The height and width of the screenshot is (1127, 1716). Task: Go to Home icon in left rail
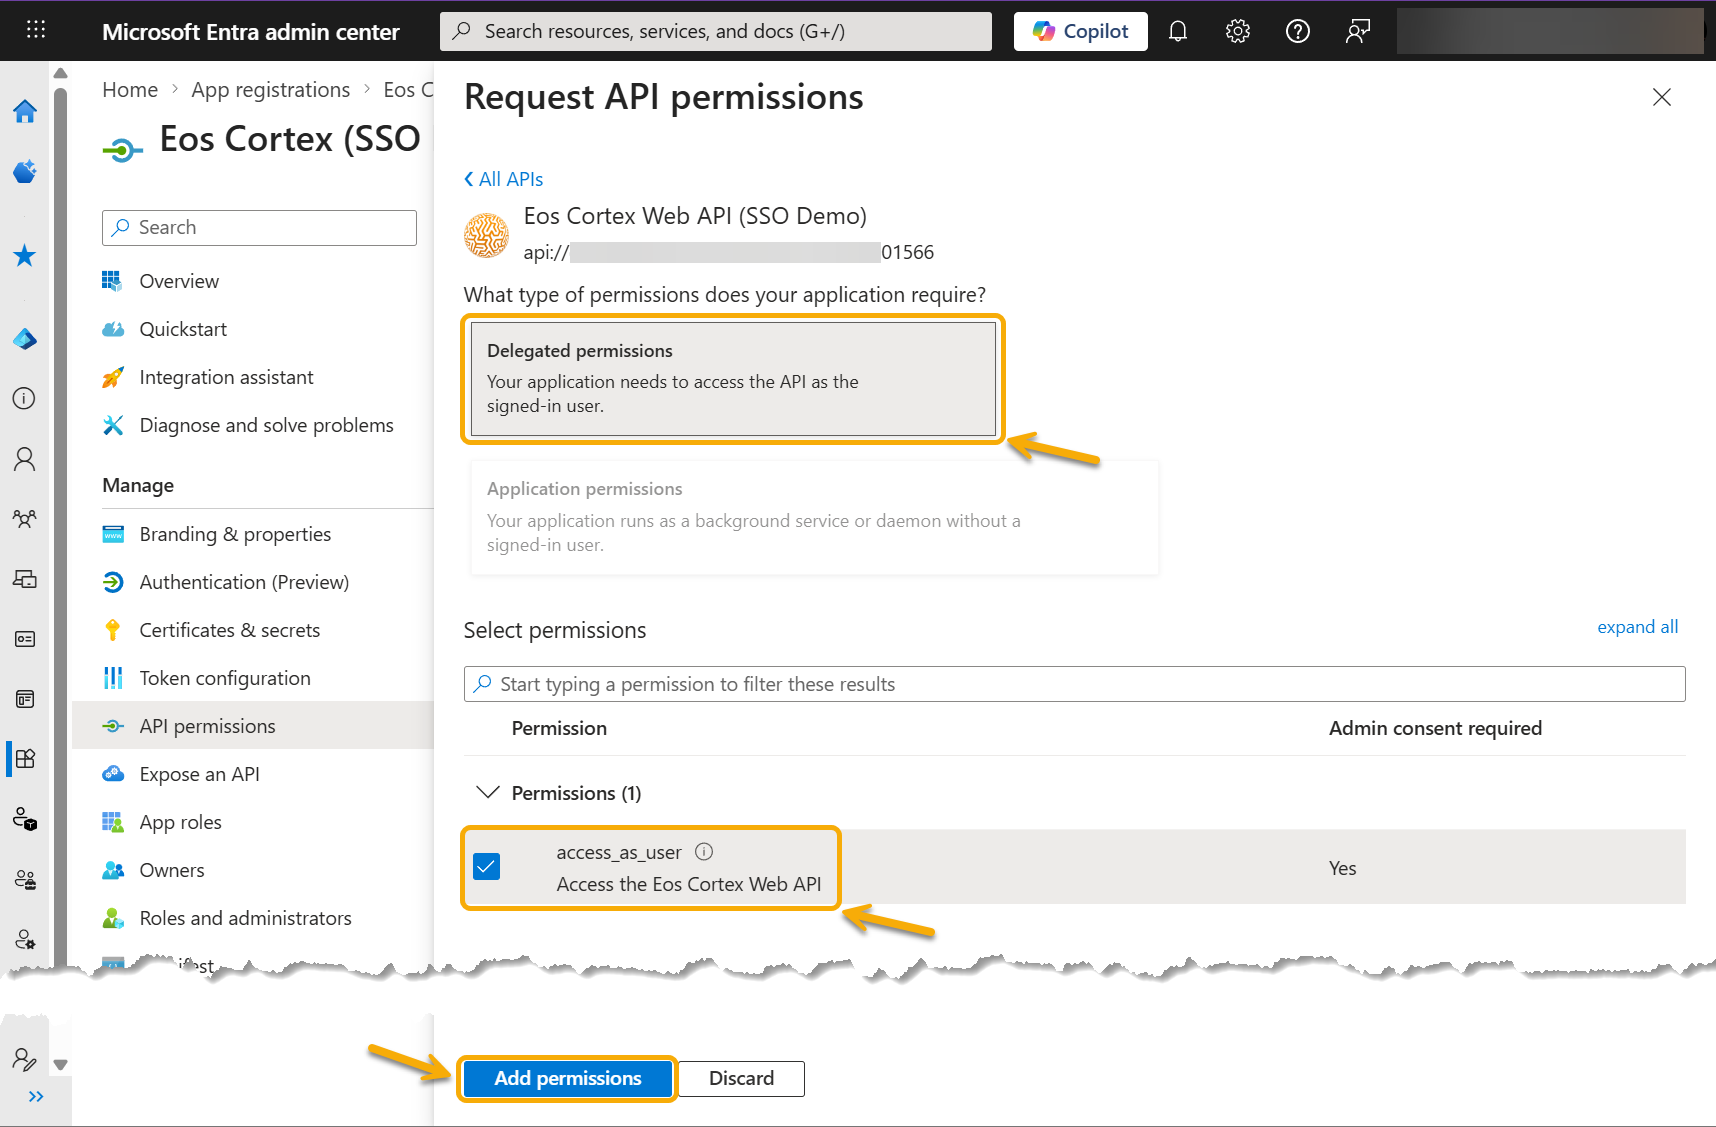pyautogui.click(x=25, y=111)
